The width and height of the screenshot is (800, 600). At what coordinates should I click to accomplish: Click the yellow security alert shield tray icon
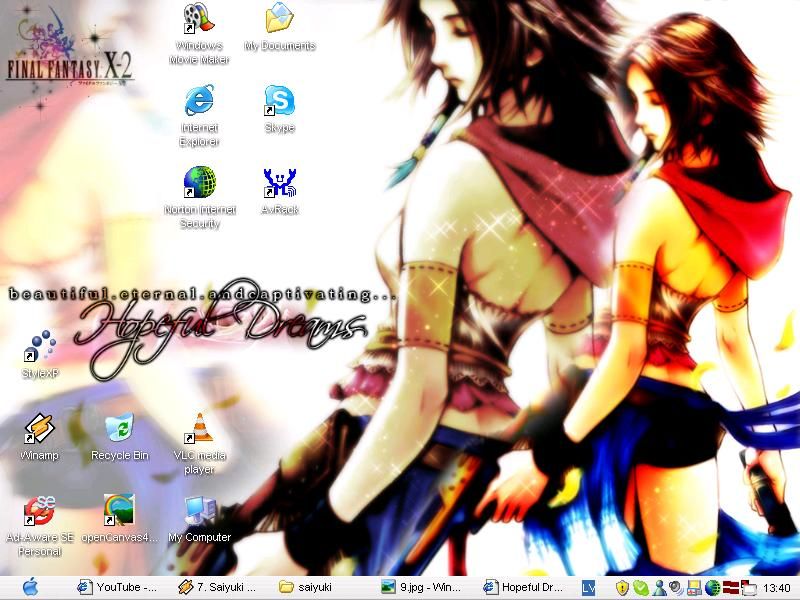[622, 588]
